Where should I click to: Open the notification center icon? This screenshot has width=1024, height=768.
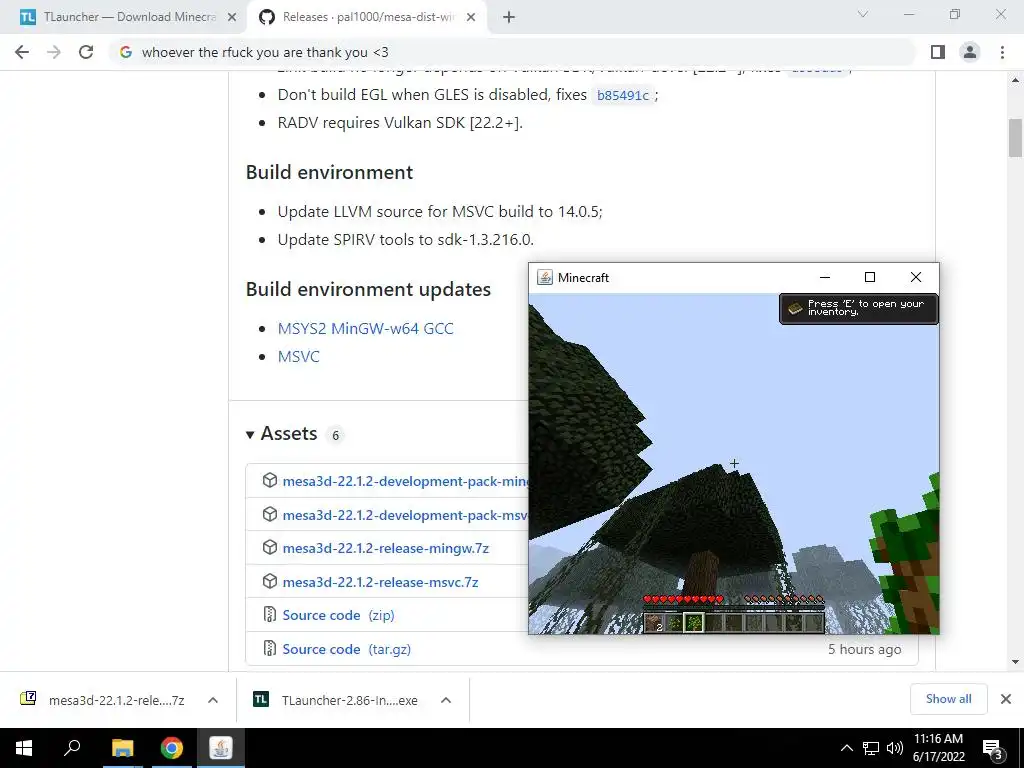point(993,749)
